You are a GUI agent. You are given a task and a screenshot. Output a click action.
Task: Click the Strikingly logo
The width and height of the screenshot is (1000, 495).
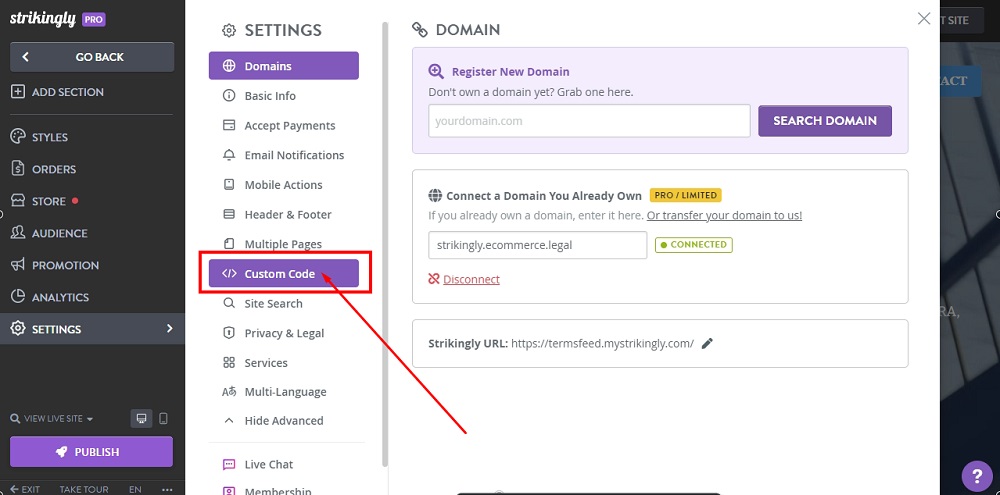point(42,19)
